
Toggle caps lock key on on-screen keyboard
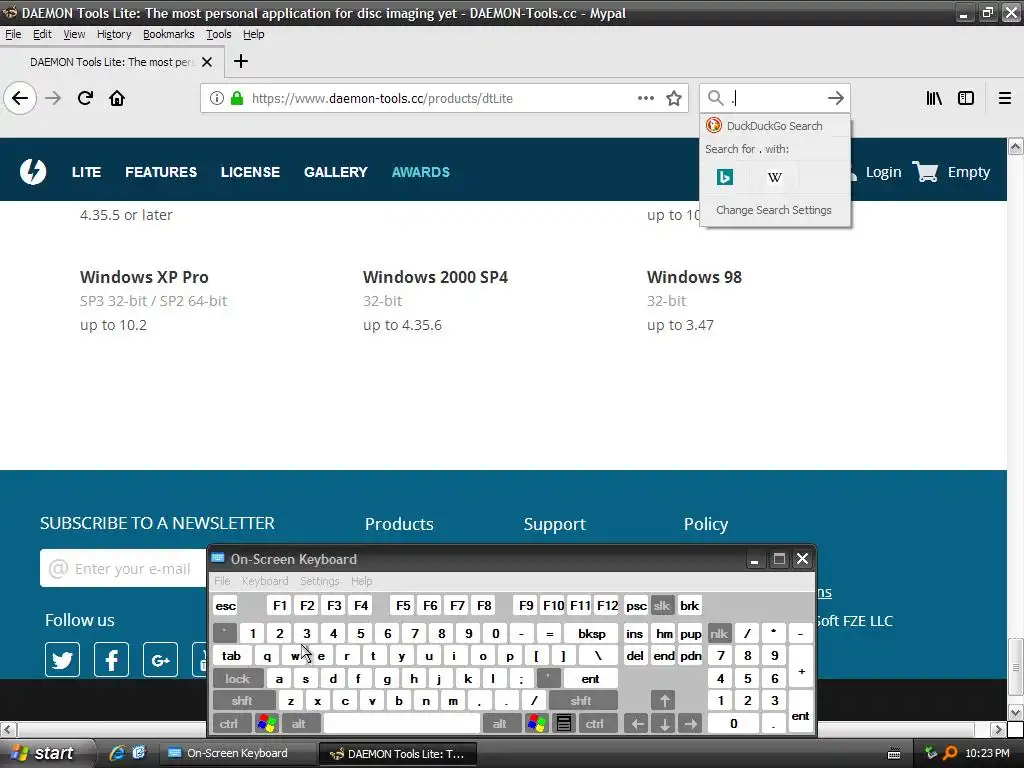[238, 679]
